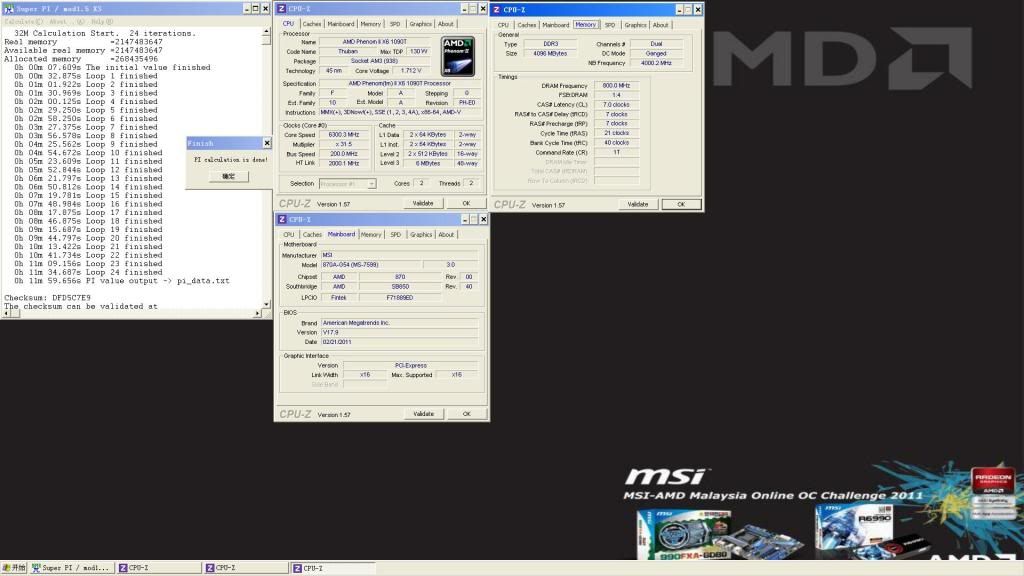The width and height of the screenshot is (1024, 576).
Task: Click the last CPU-Z taskbar button
Action: [x=332, y=568]
